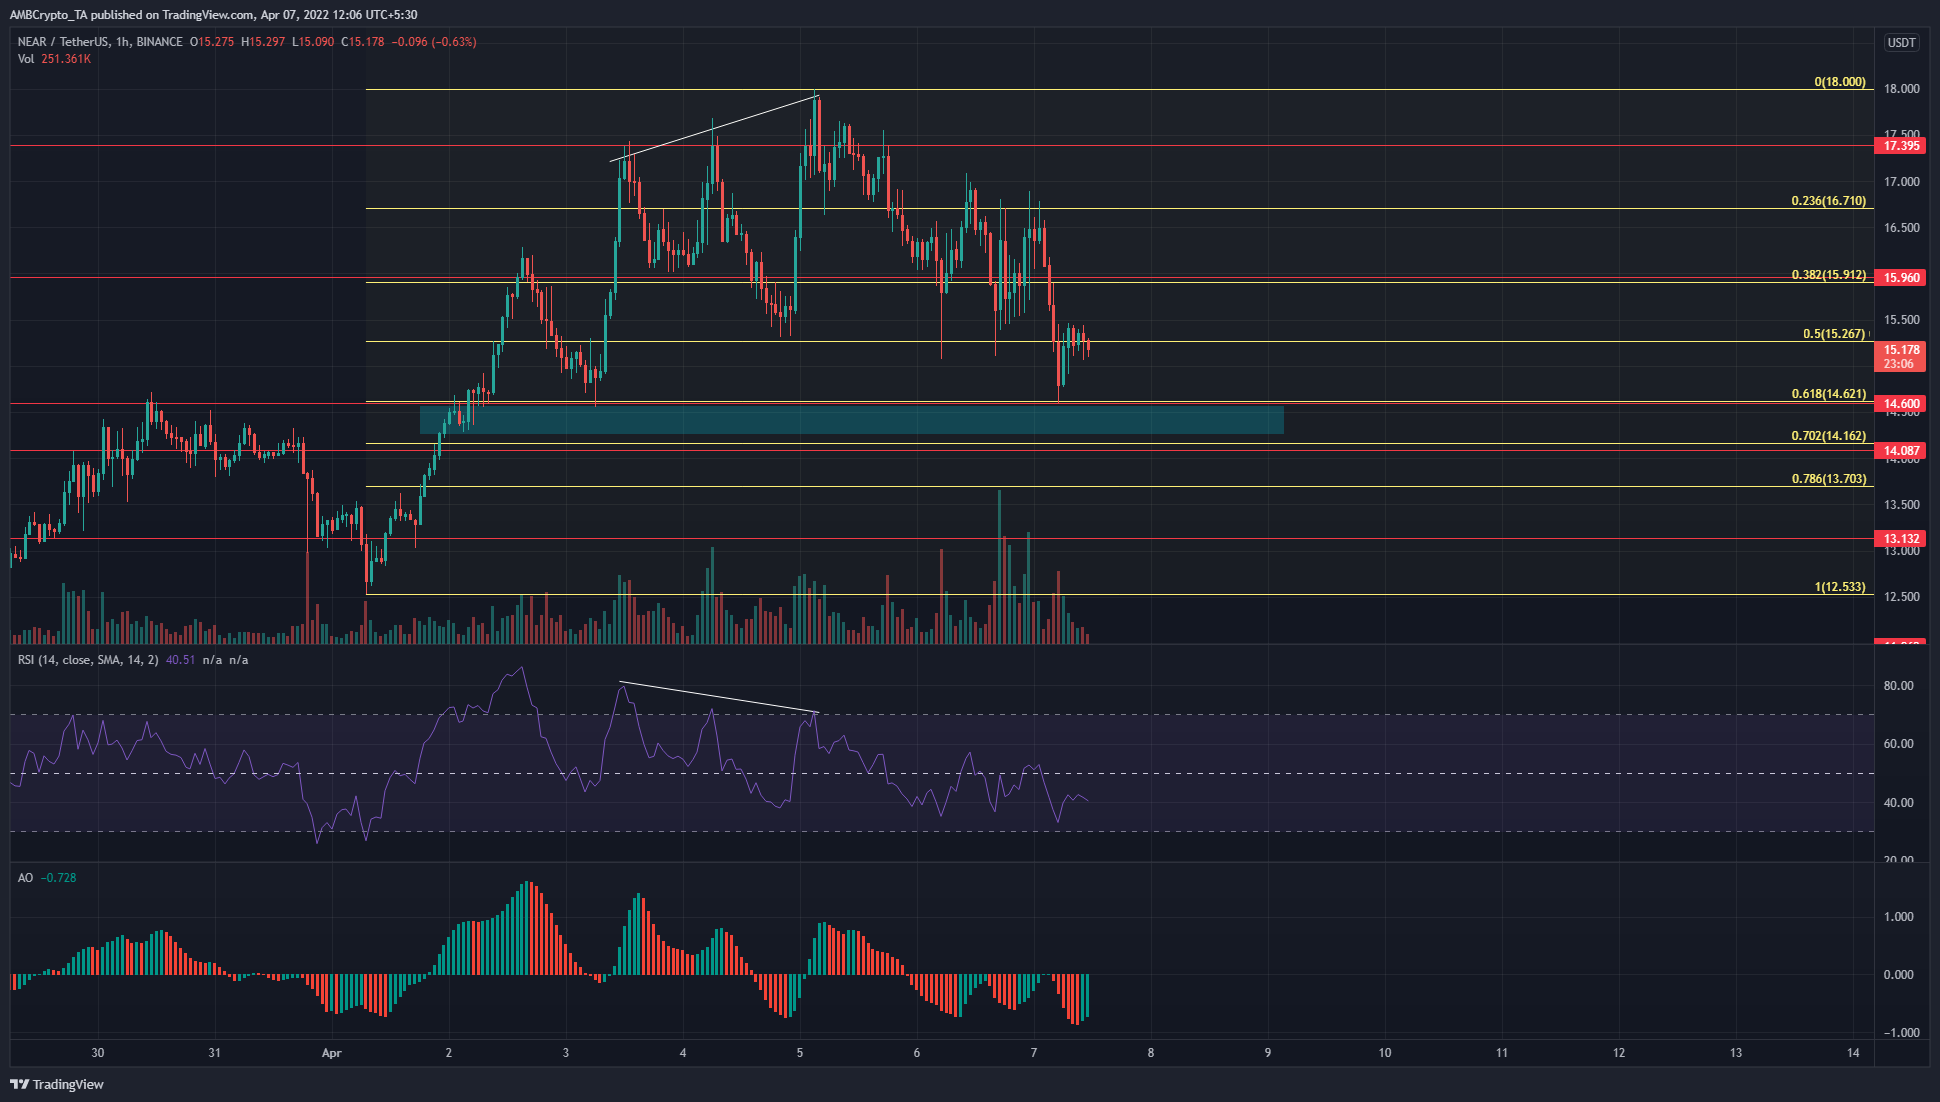This screenshot has width=1940, height=1102.
Task: Click the current price tag 15.178
Action: coord(1900,350)
